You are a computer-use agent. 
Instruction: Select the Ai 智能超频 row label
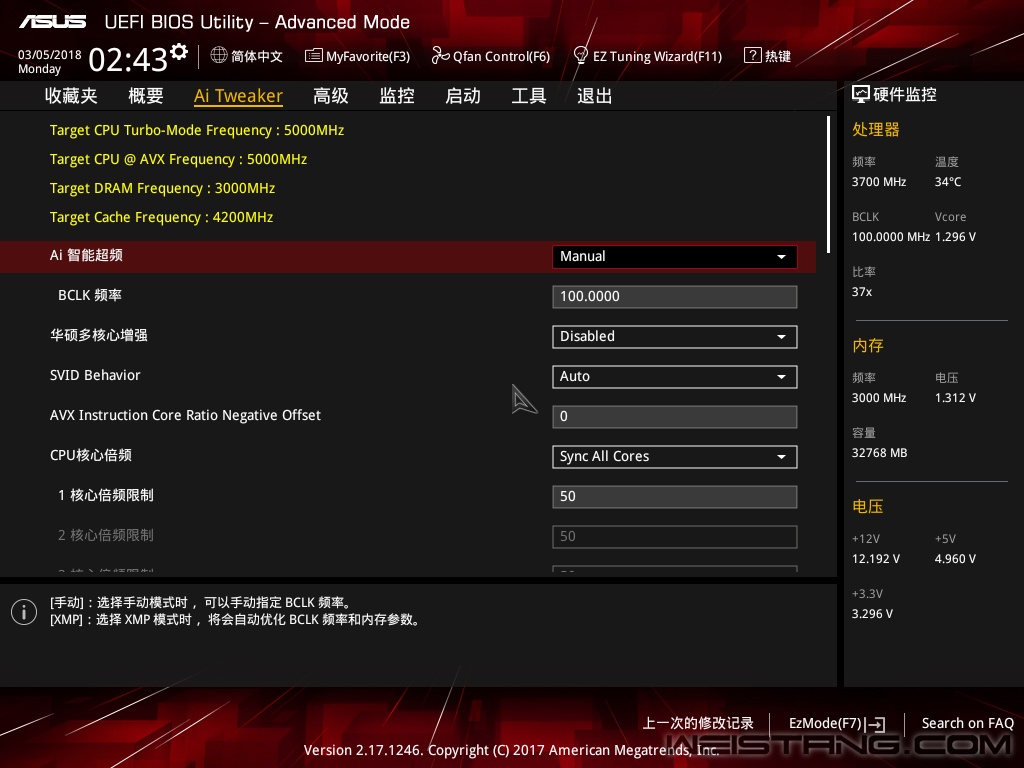tap(86, 255)
